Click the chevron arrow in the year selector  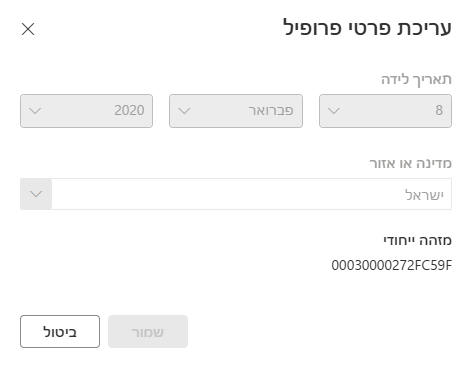point(35,111)
